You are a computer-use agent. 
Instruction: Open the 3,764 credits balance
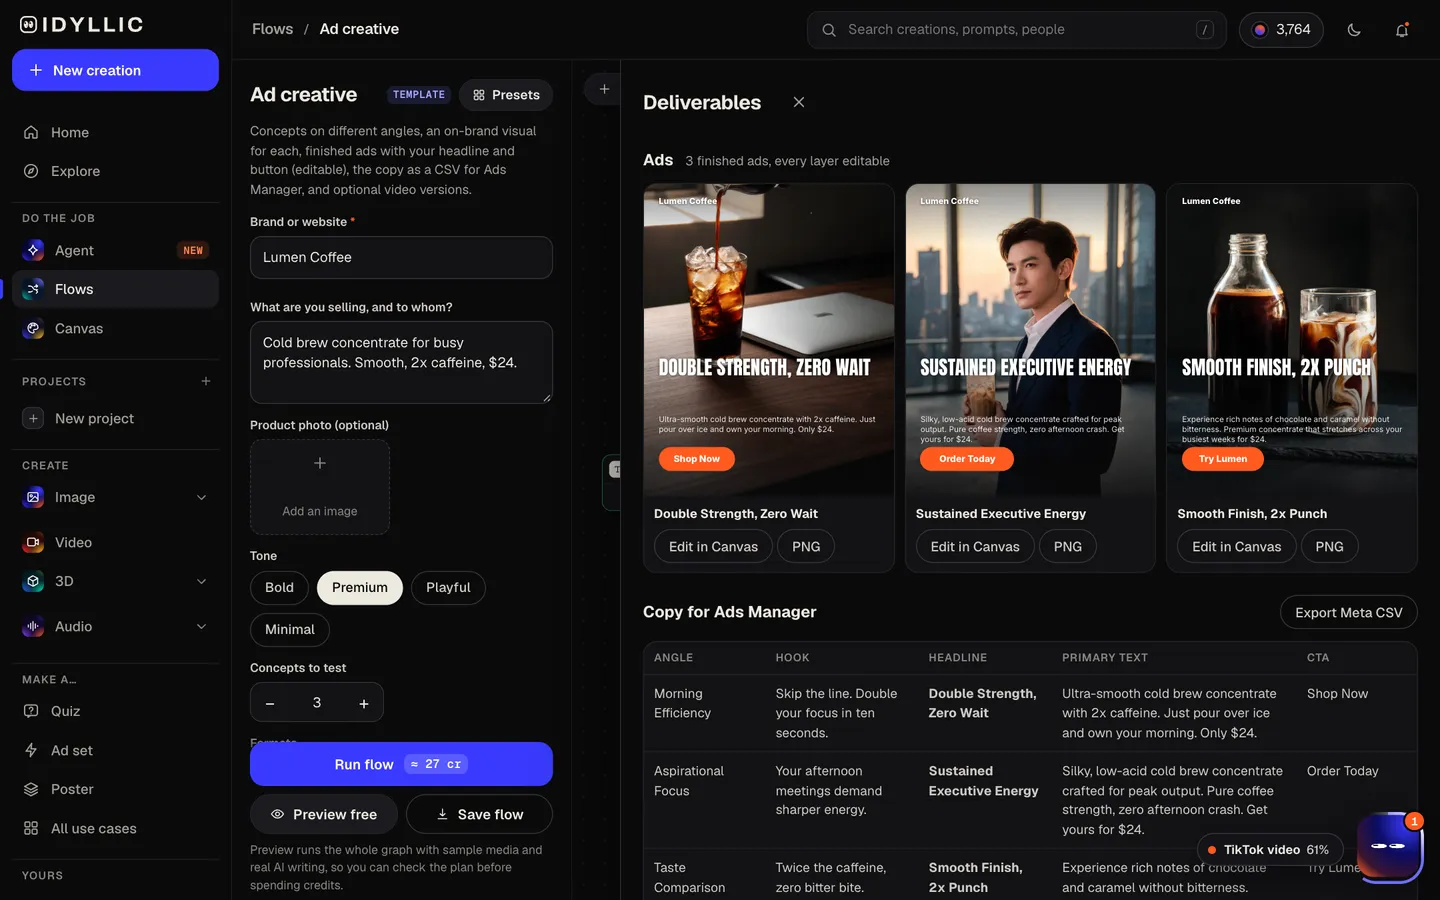tap(1281, 30)
